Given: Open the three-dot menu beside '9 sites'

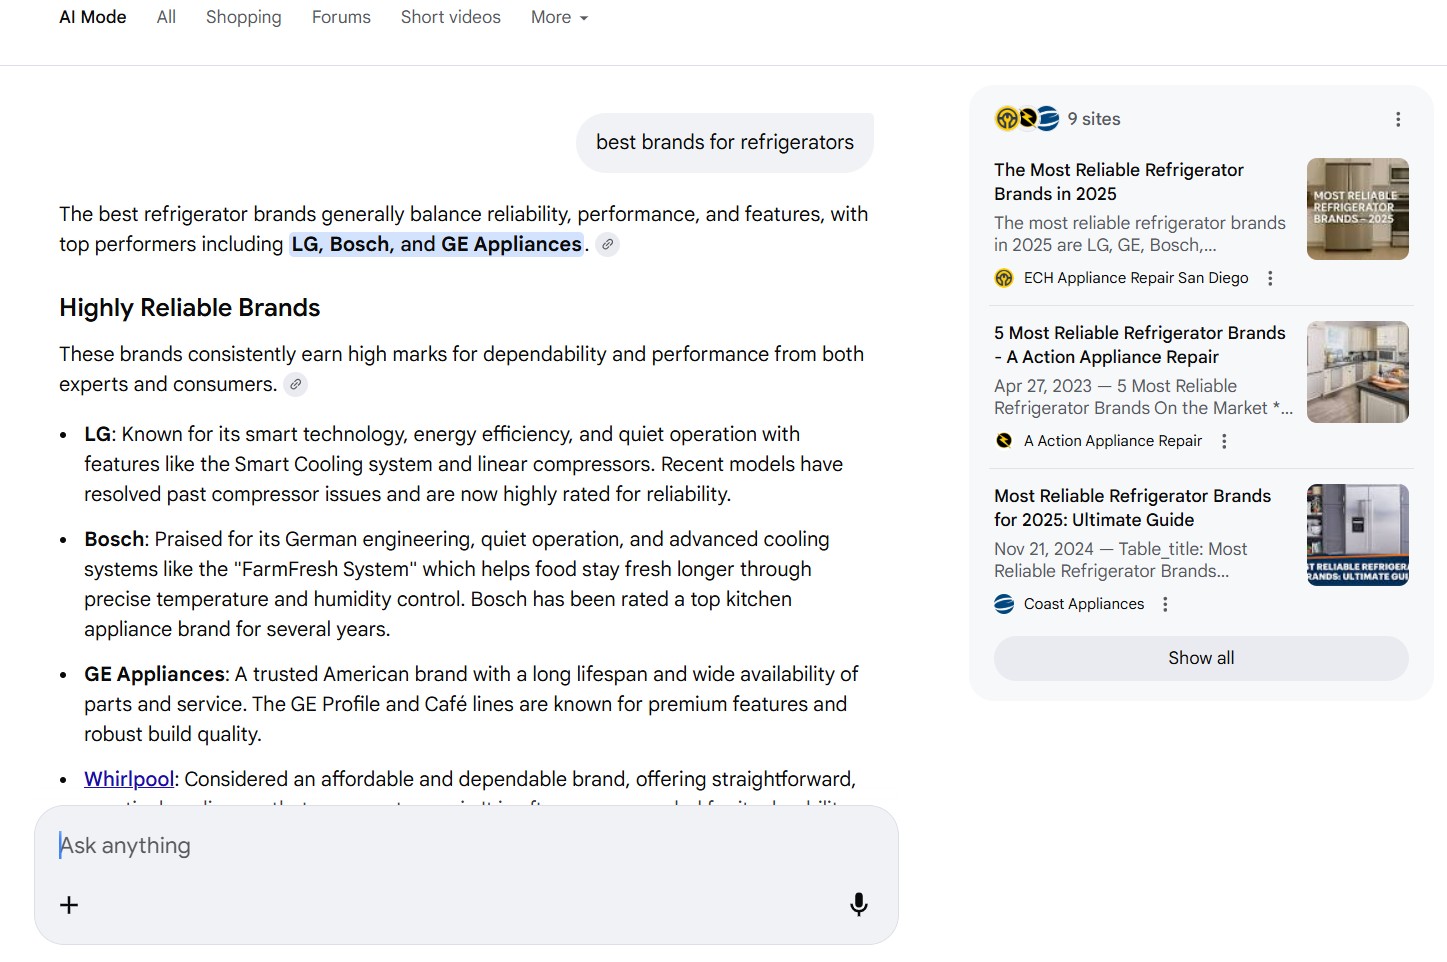Looking at the screenshot, I should [1398, 119].
